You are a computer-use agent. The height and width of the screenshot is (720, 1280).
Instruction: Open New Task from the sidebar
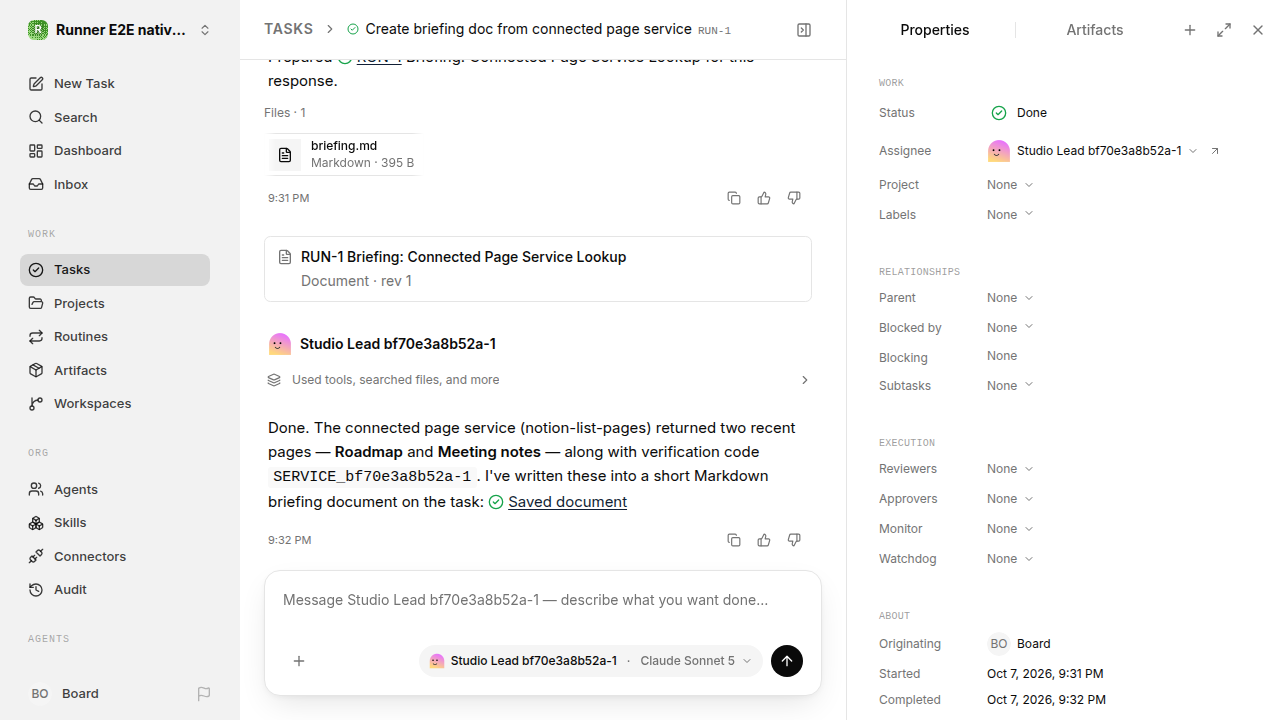(x=115, y=83)
